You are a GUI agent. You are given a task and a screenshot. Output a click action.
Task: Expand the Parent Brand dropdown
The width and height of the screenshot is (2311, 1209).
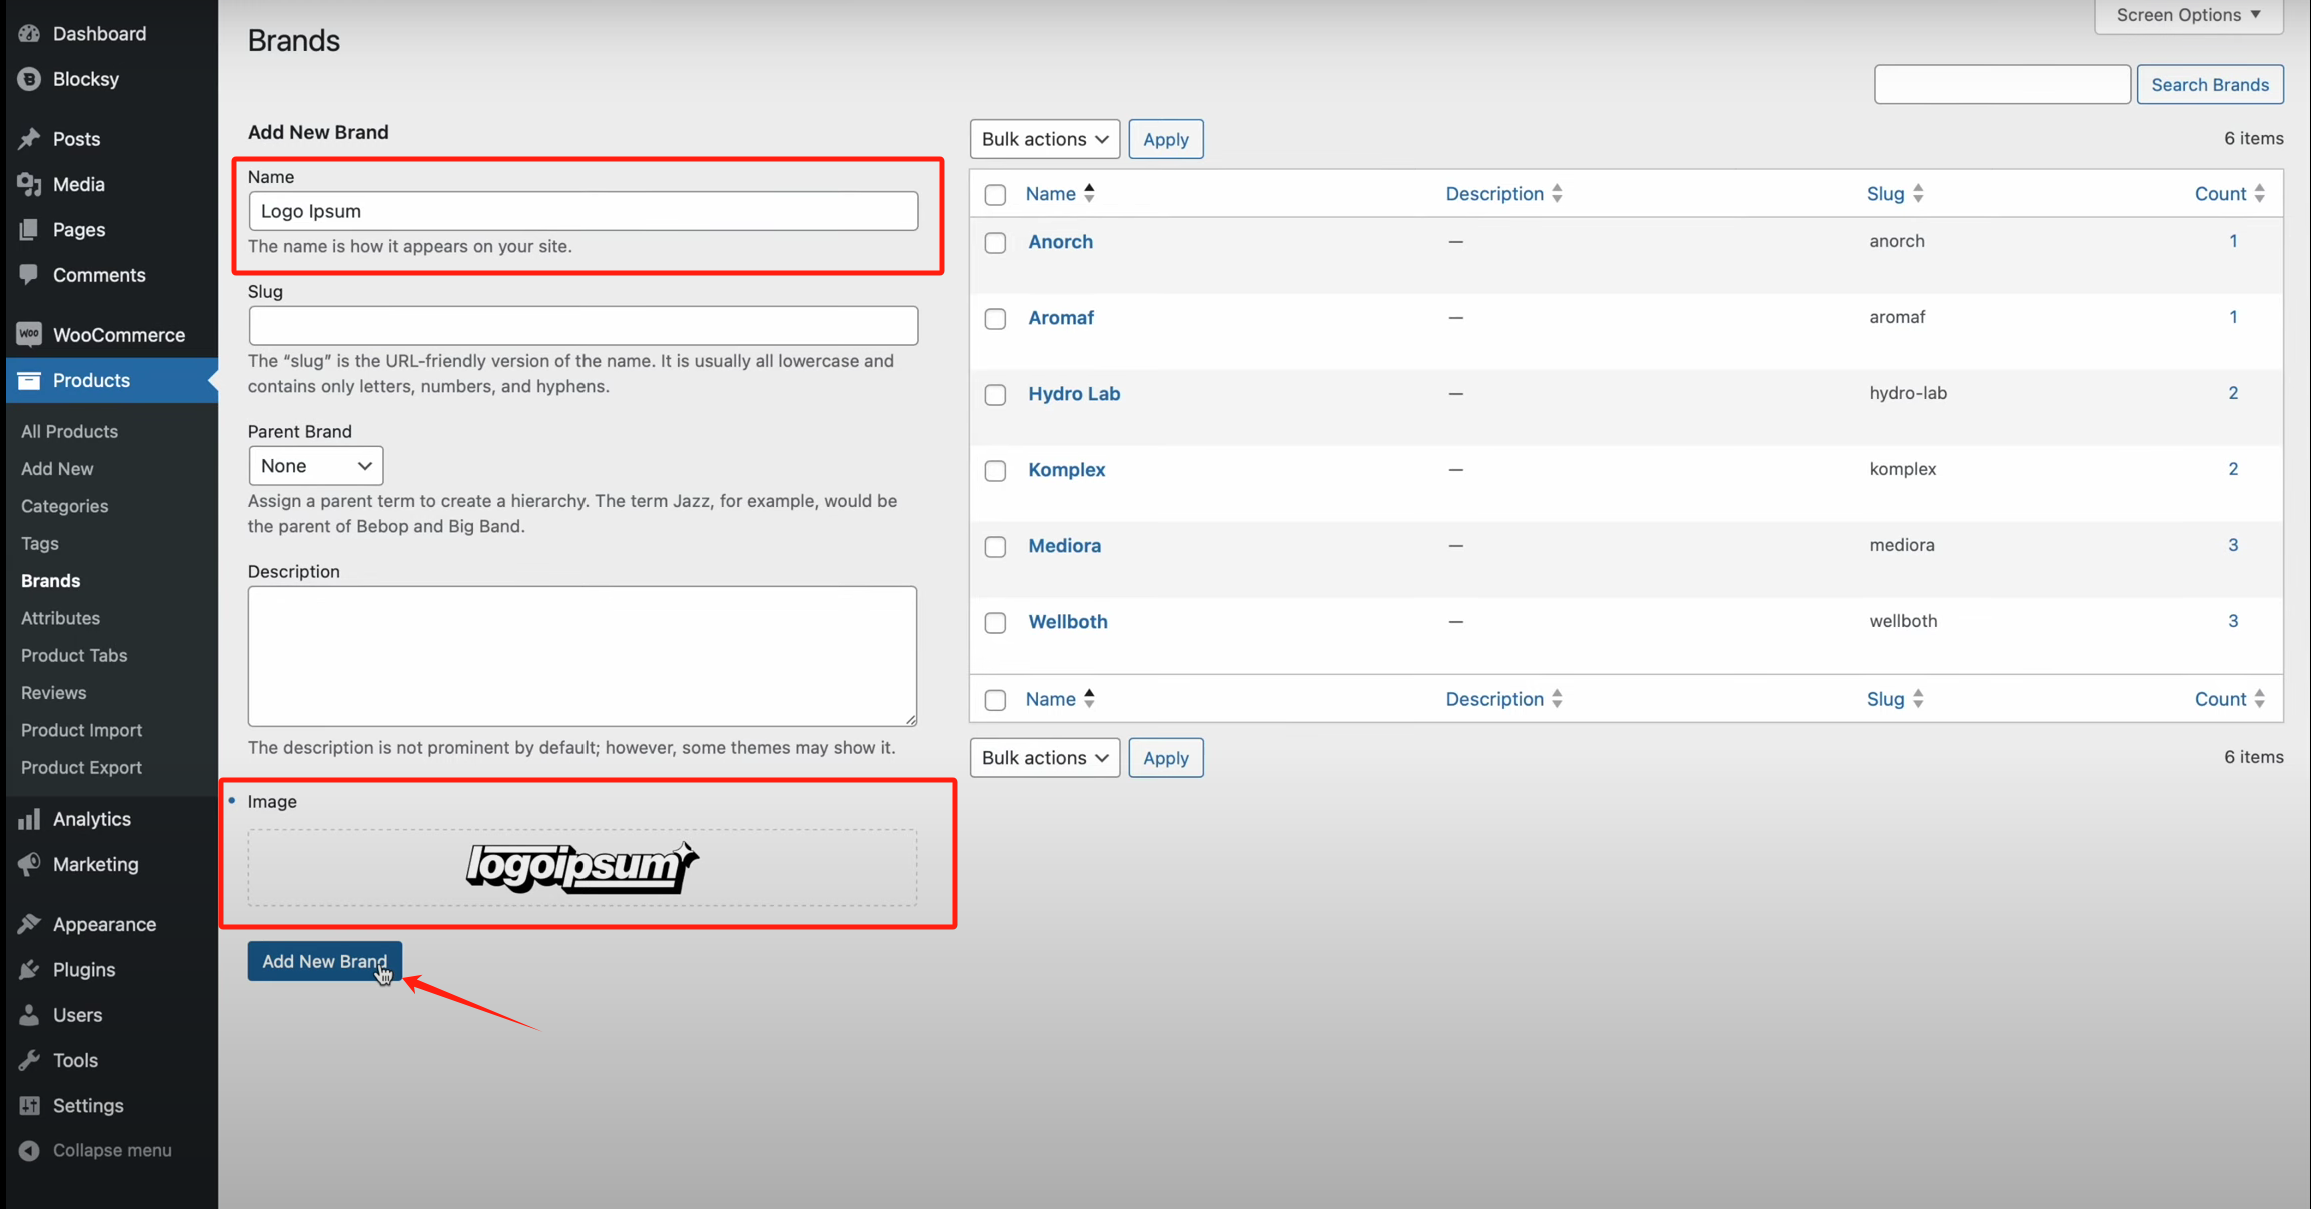click(315, 466)
